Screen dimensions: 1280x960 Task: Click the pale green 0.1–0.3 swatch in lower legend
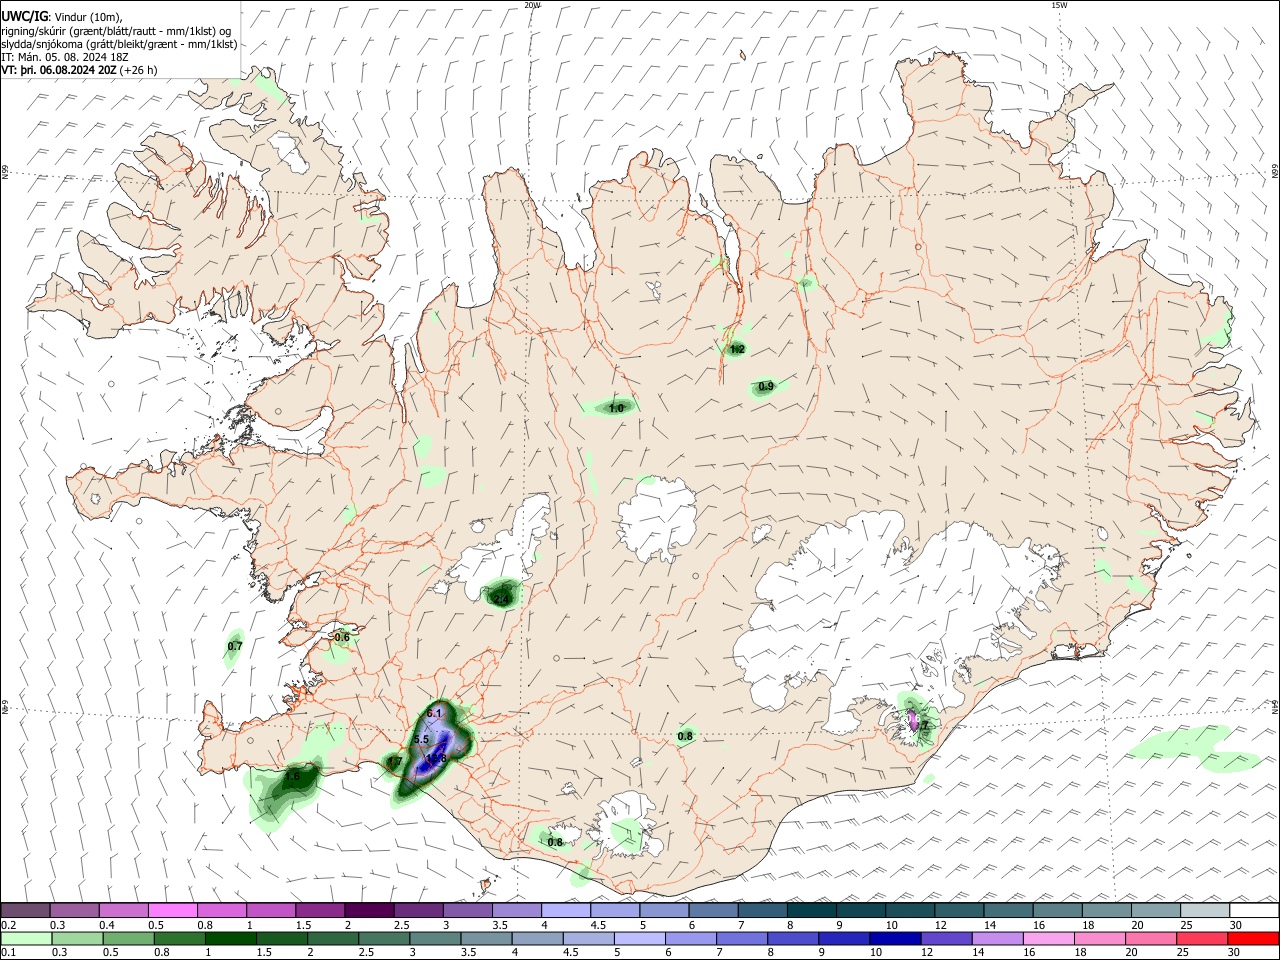tap(27, 938)
